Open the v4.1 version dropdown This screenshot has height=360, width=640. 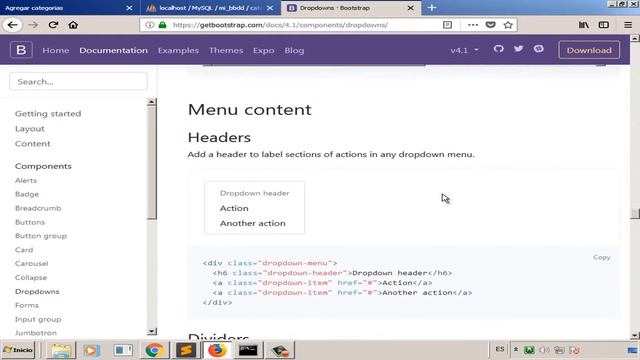(464, 50)
